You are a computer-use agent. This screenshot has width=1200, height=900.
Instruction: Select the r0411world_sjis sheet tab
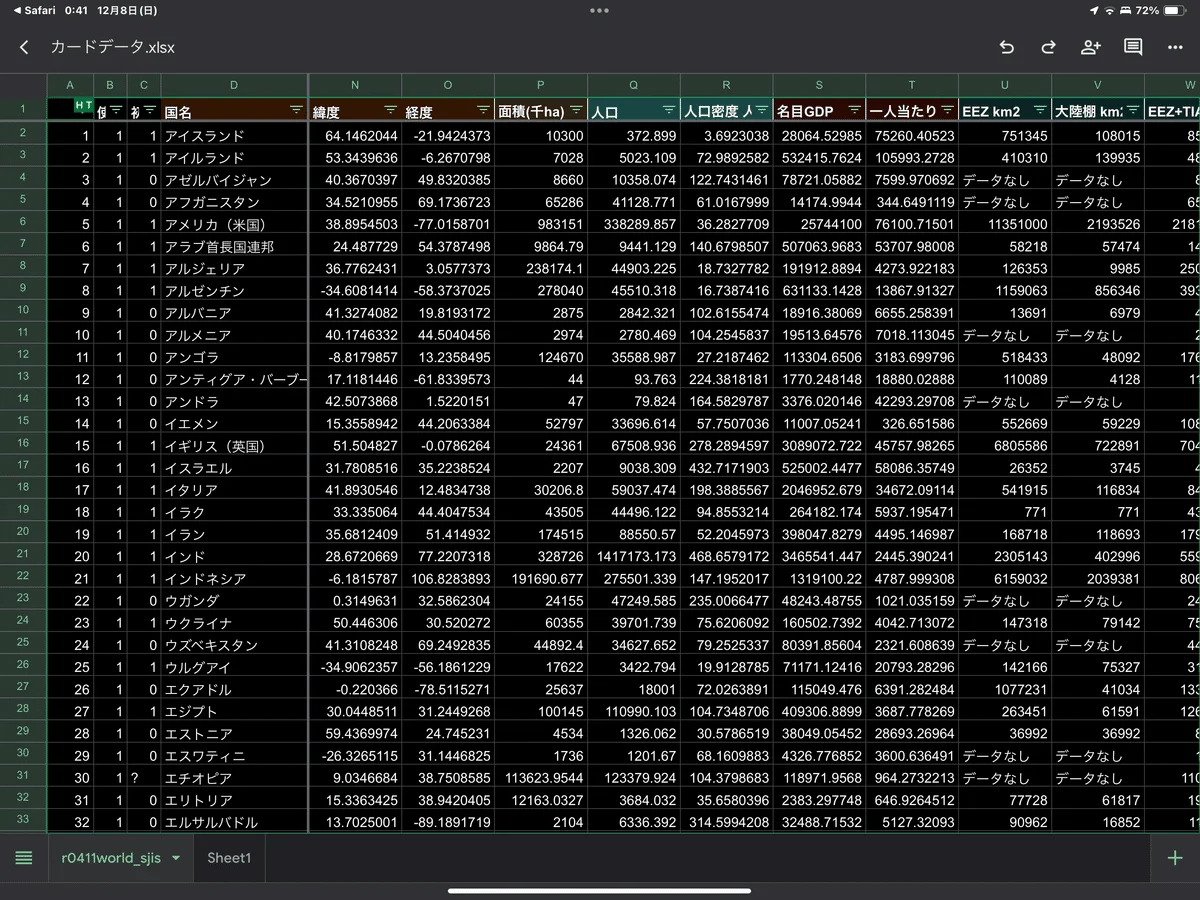tap(111, 858)
